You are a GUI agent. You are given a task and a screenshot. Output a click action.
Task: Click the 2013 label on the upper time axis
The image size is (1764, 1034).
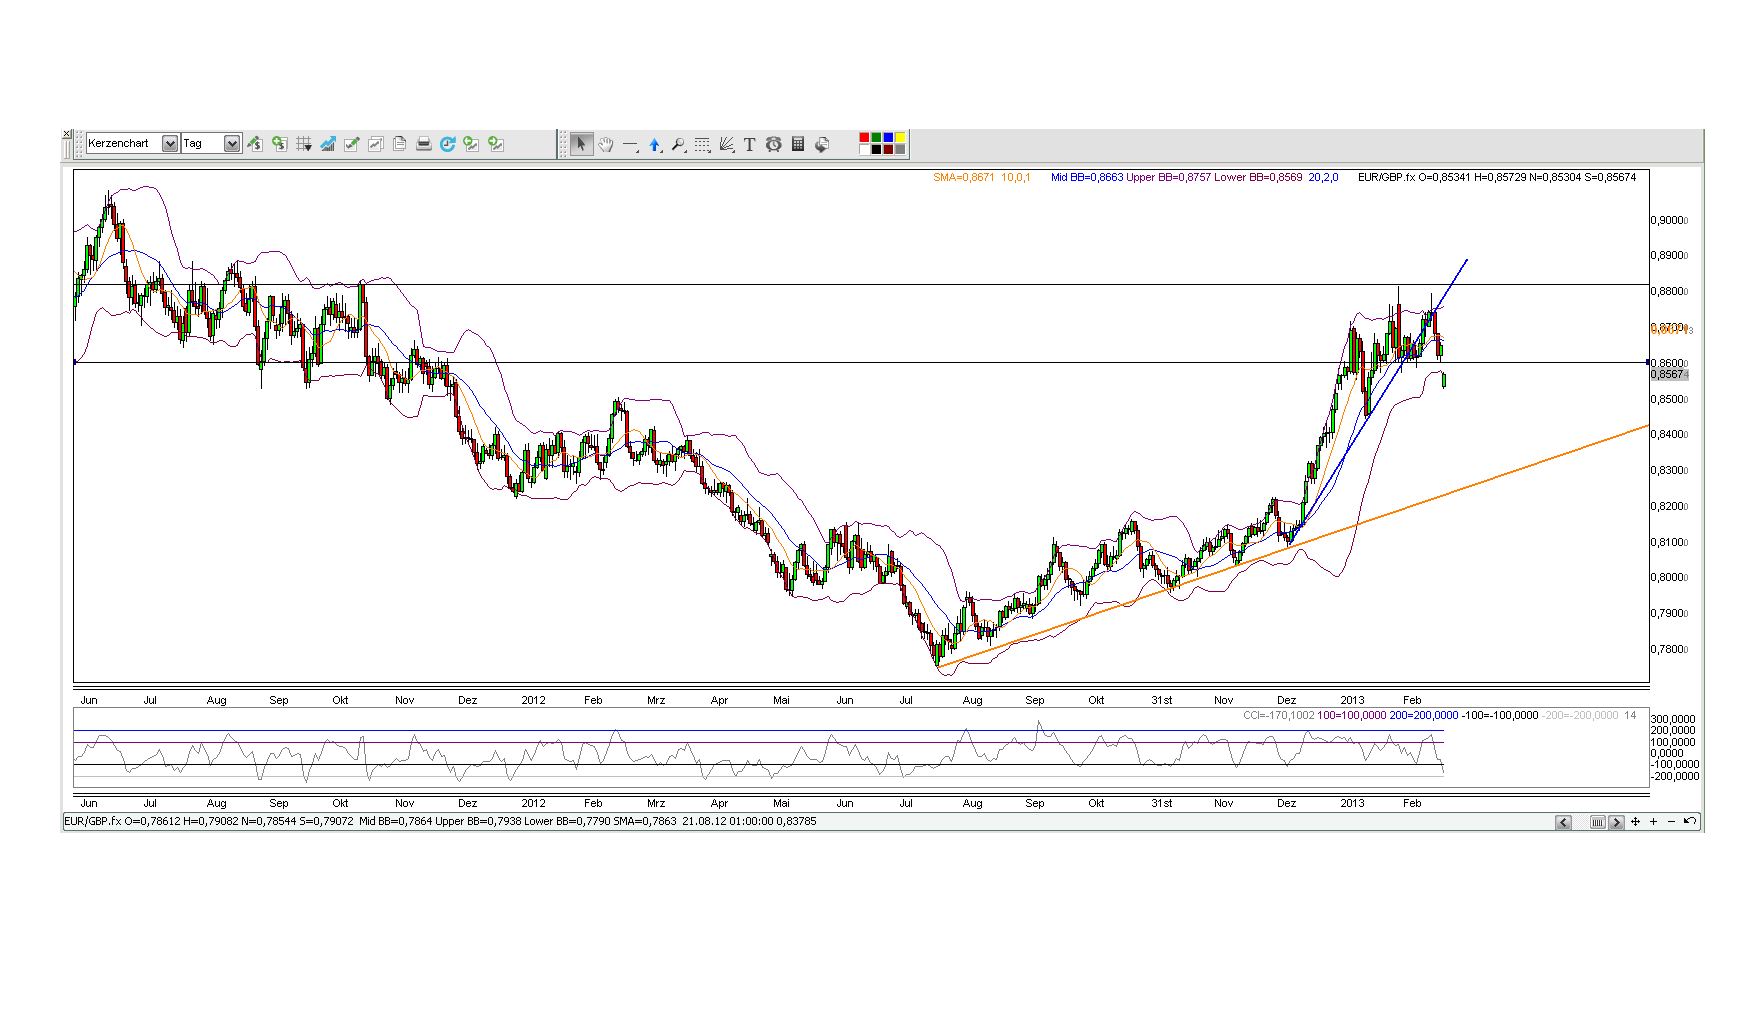click(1352, 701)
